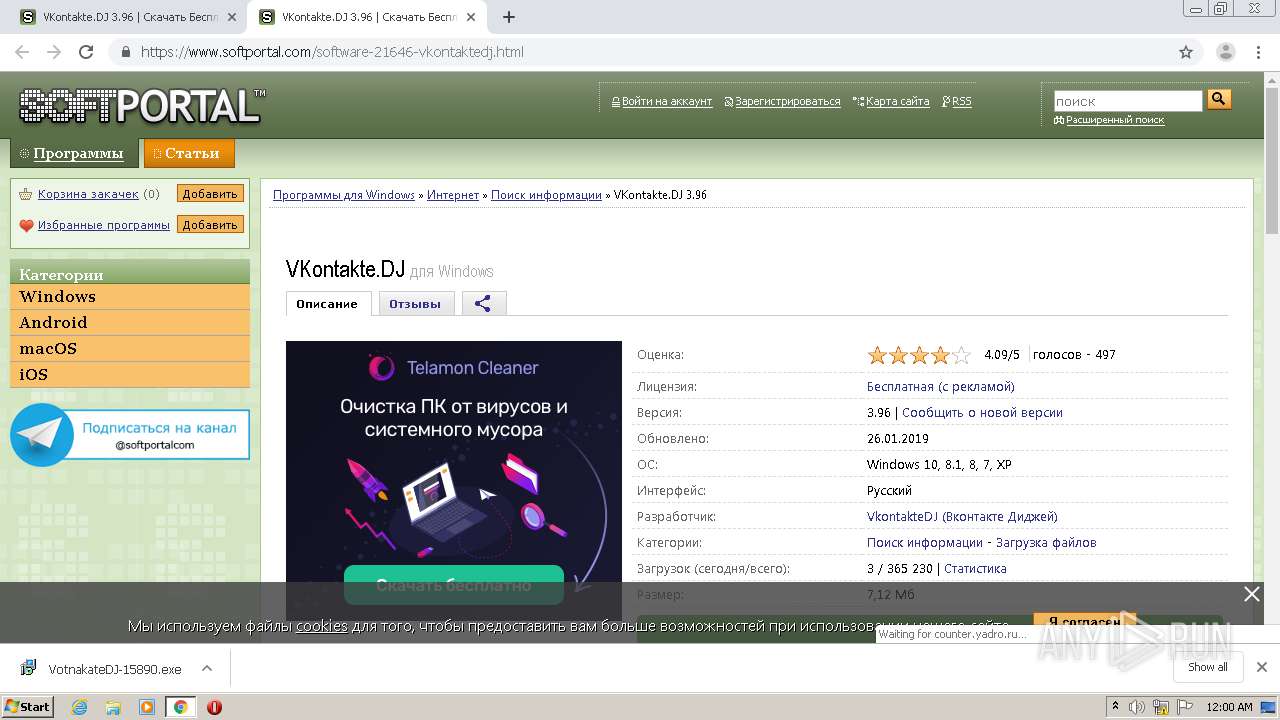Open the Chrome three-dot menu
The height and width of the screenshot is (720, 1280).
pos(1258,52)
